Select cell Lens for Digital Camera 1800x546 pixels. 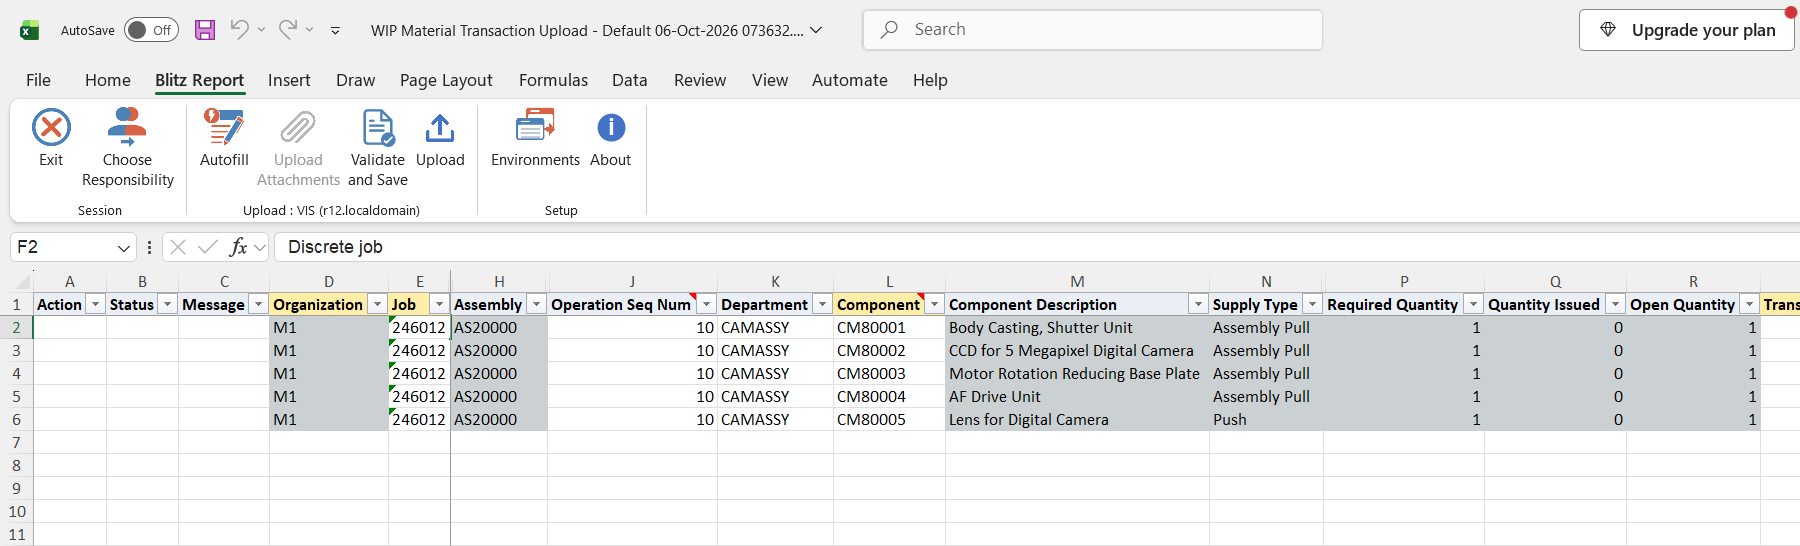[x=1077, y=419]
